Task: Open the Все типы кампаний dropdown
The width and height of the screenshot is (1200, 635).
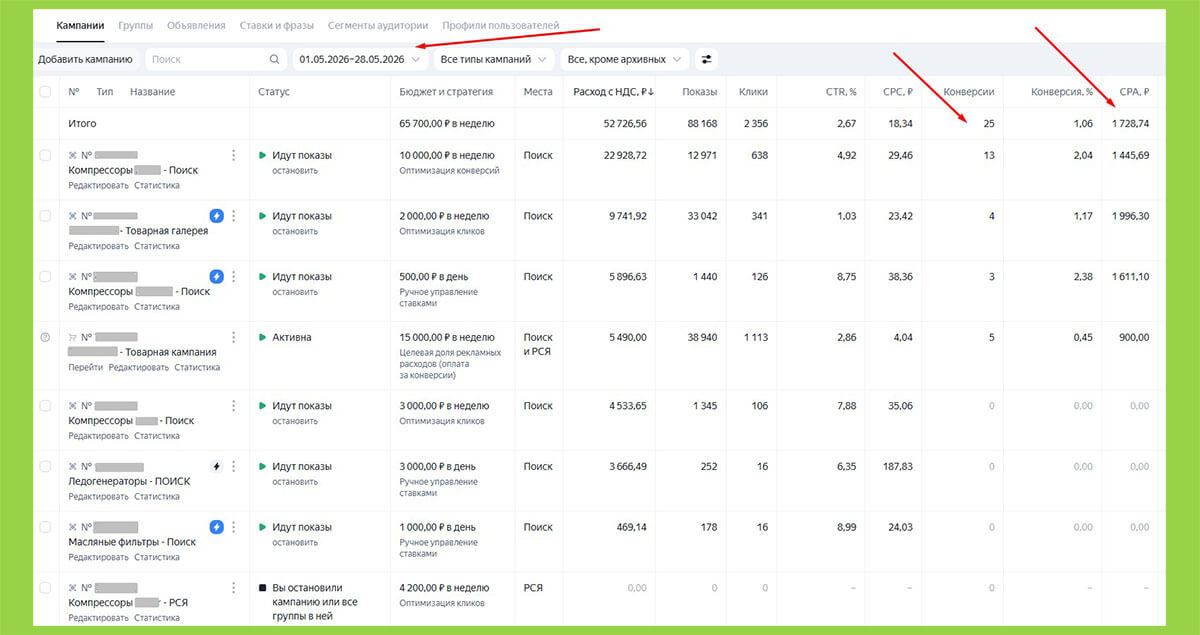Action: pos(494,60)
